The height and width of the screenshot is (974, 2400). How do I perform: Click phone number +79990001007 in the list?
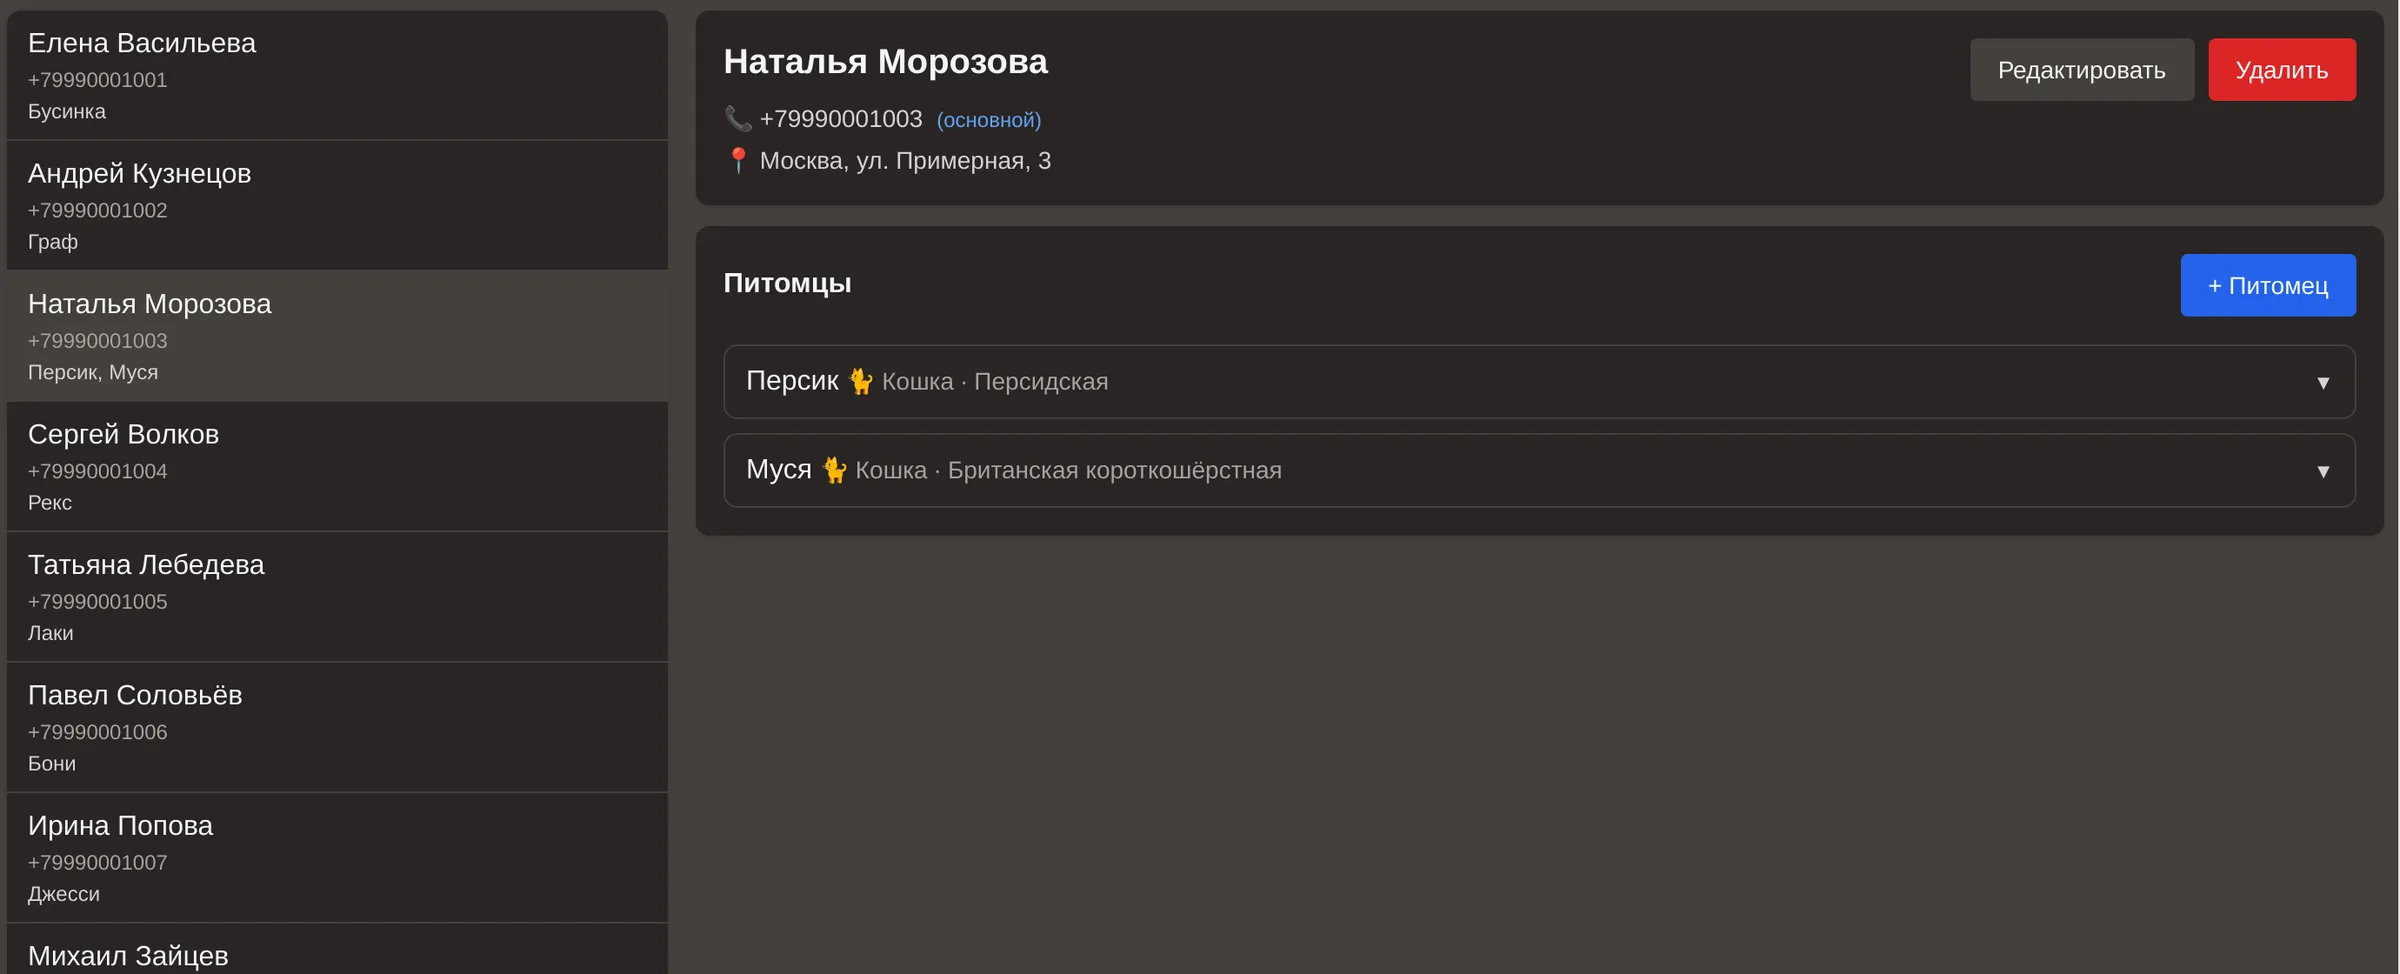[98, 863]
